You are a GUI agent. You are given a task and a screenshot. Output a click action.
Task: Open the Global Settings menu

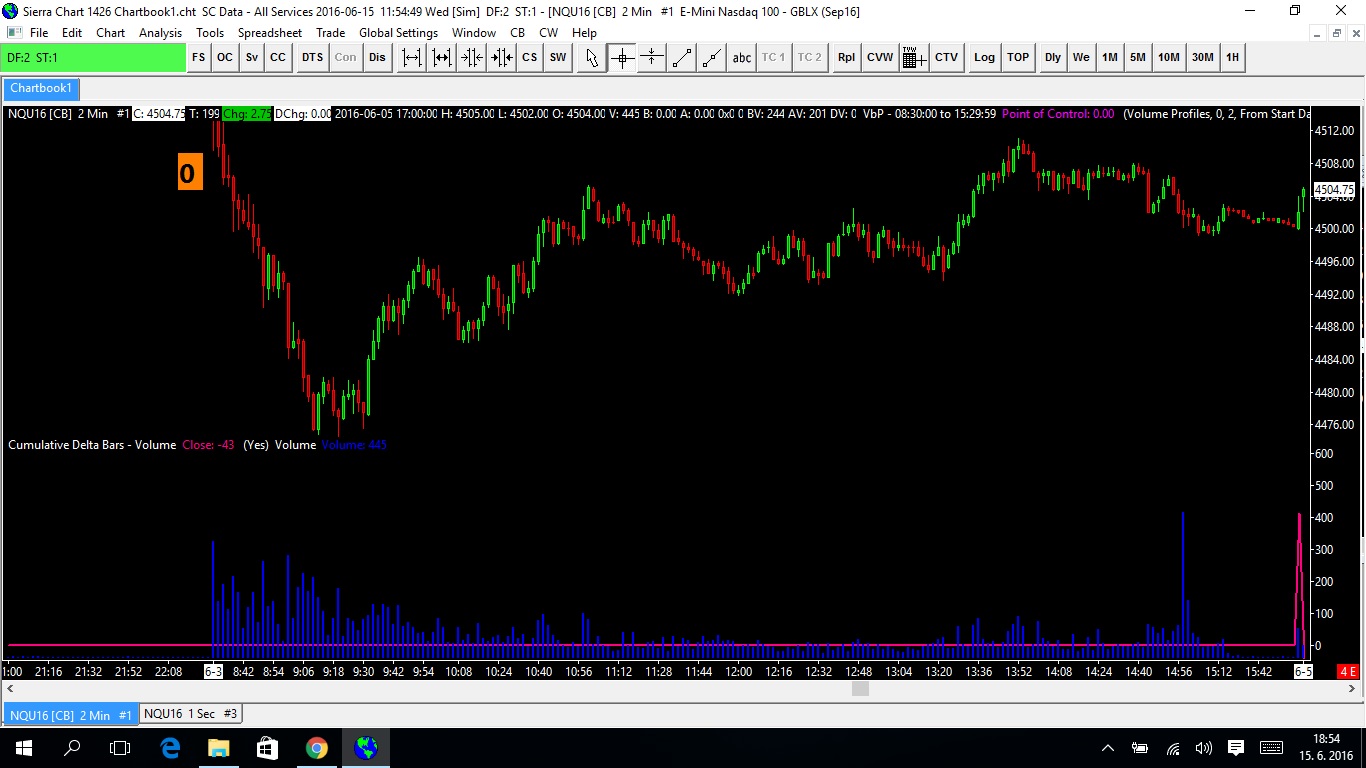399,33
